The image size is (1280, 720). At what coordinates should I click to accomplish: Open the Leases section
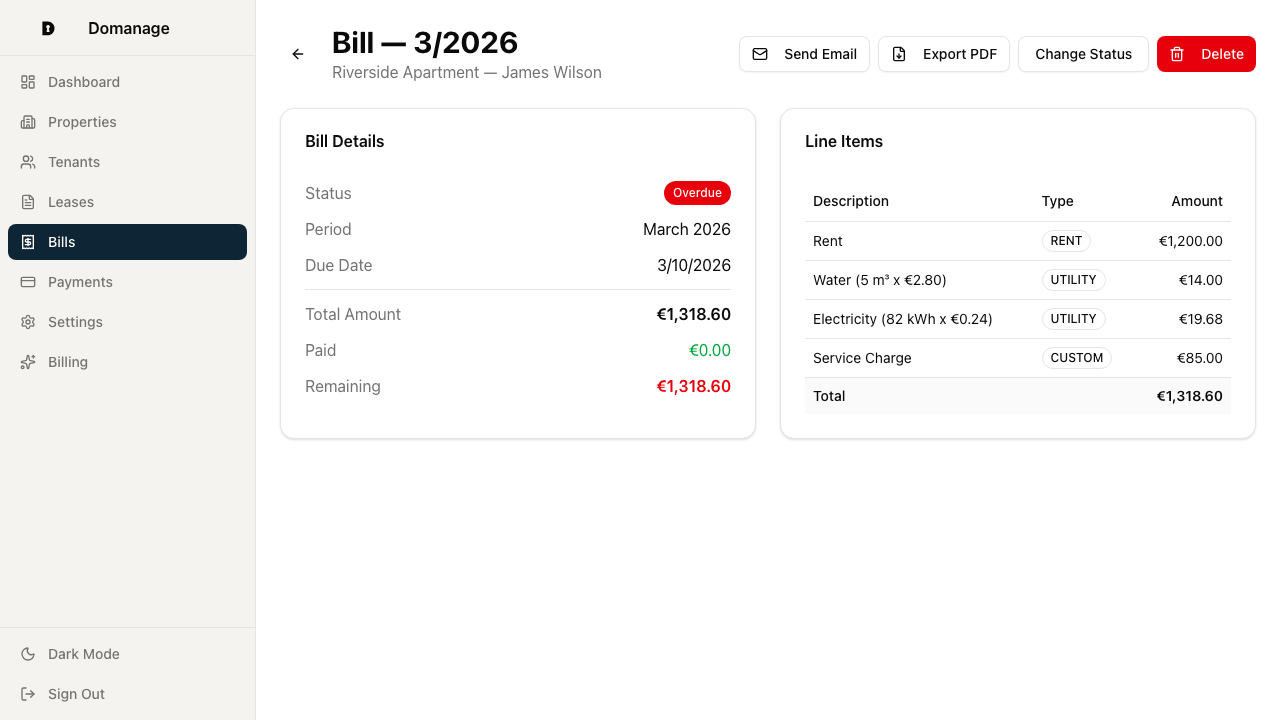pyautogui.click(x=71, y=202)
